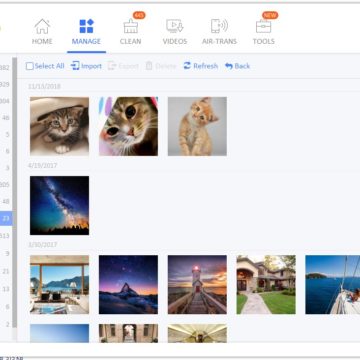Select the close-up cat face photo
This screenshot has height=360, width=360.
coord(128,126)
